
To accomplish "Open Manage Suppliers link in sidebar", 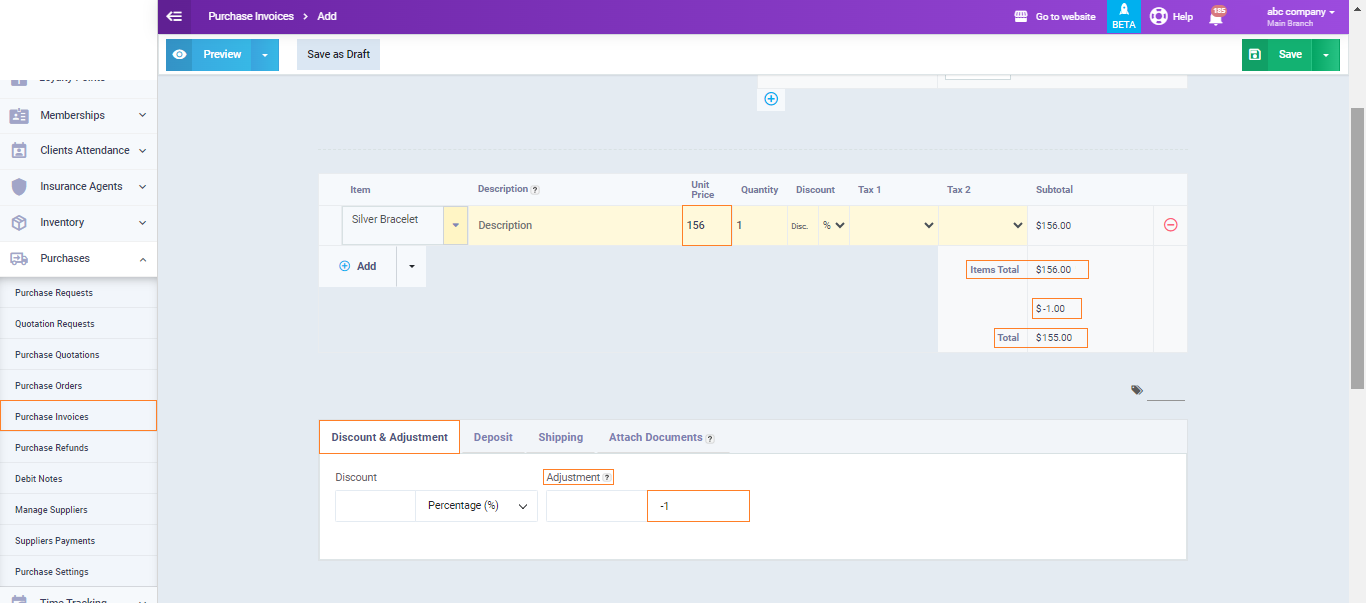I will point(51,510).
